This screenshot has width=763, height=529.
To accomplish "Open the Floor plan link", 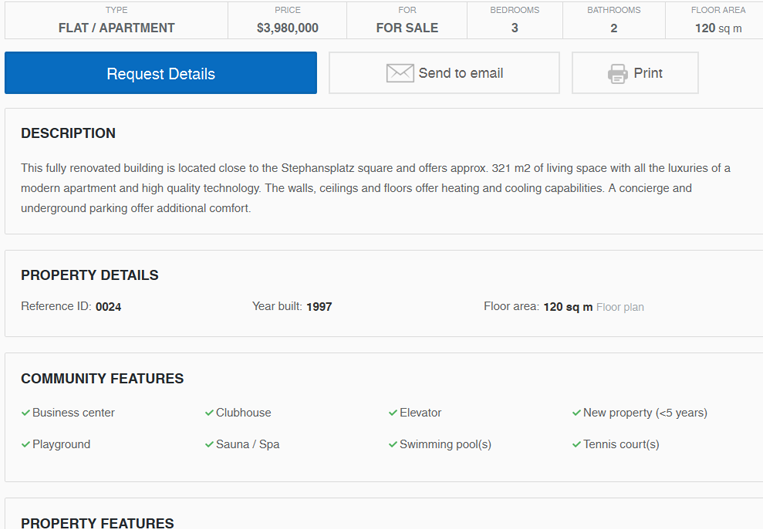I will coord(620,307).
